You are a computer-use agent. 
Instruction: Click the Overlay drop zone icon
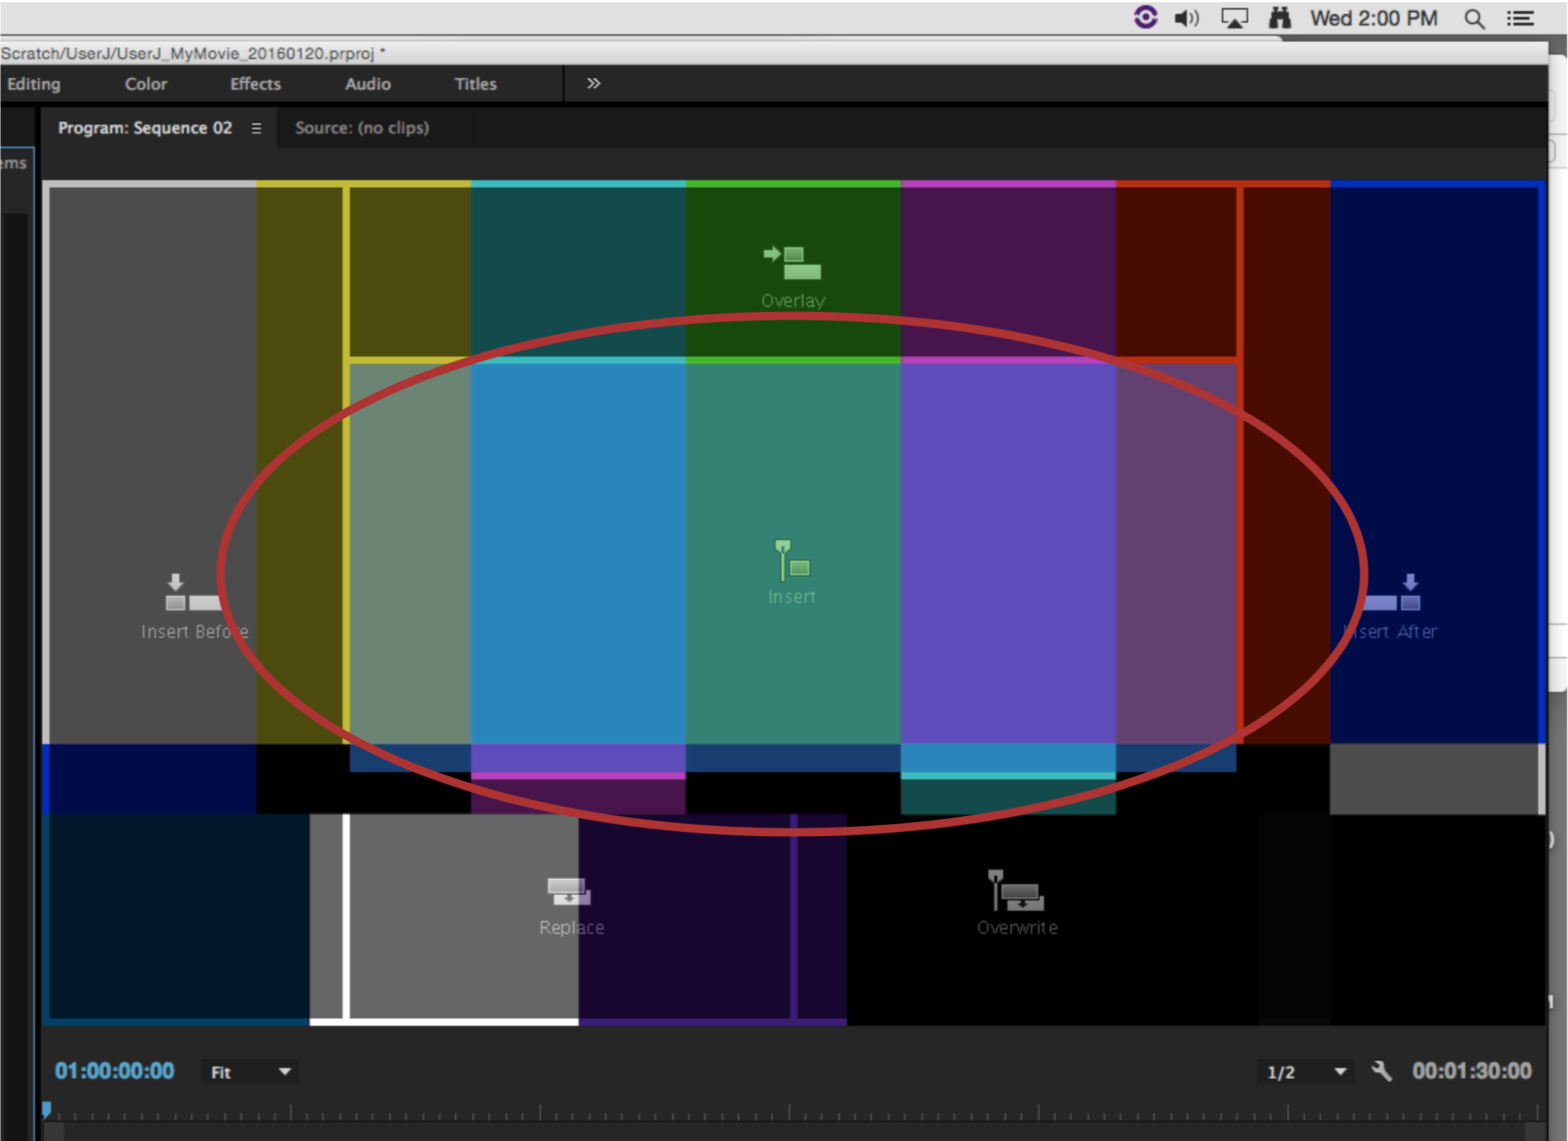pyautogui.click(x=792, y=263)
